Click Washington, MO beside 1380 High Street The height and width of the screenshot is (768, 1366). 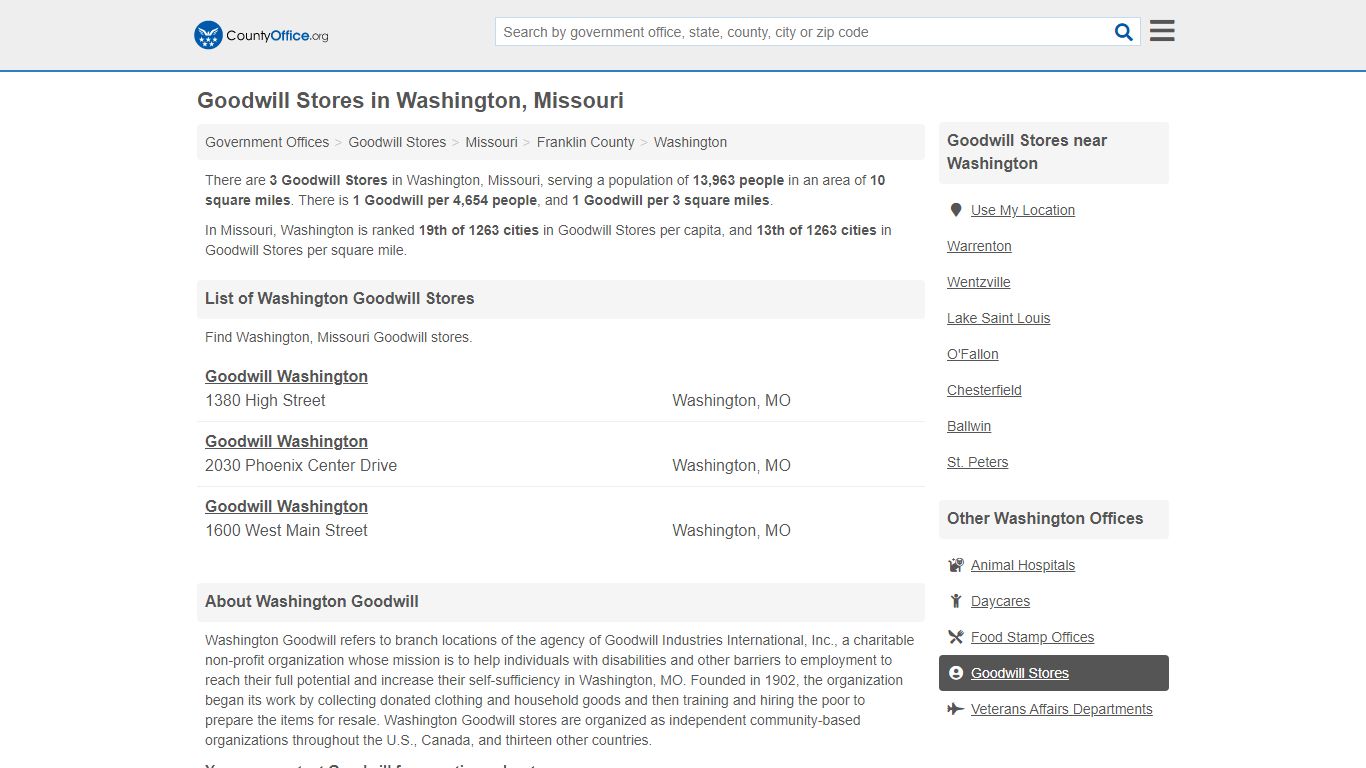[731, 400]
